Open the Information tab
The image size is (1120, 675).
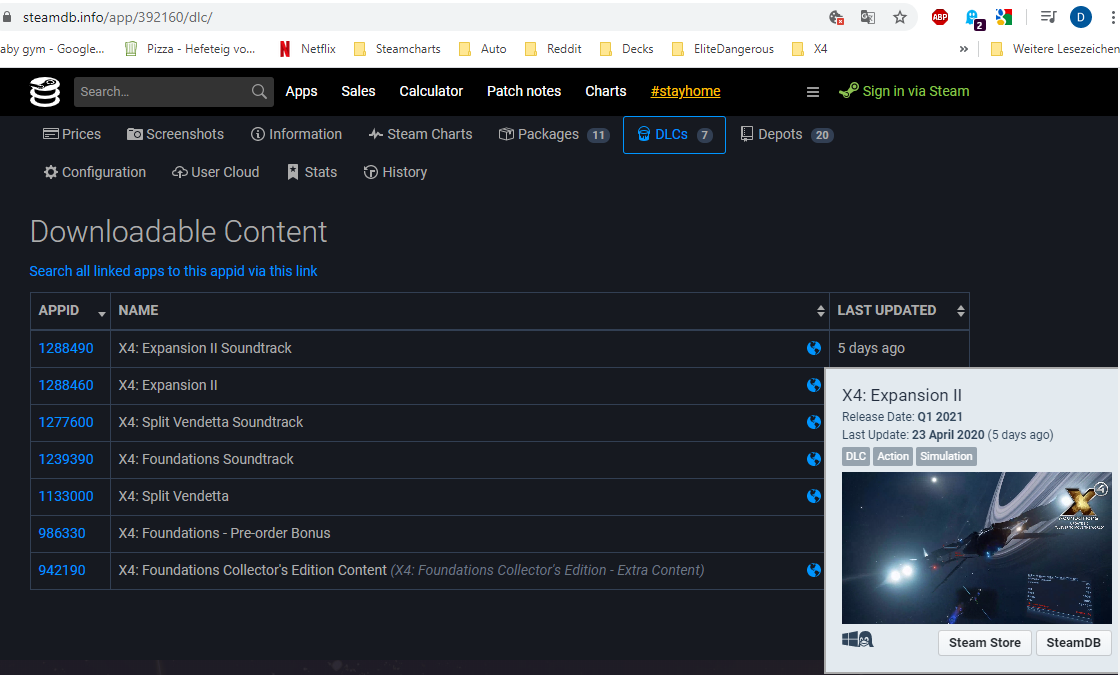[x=296, y=134]
